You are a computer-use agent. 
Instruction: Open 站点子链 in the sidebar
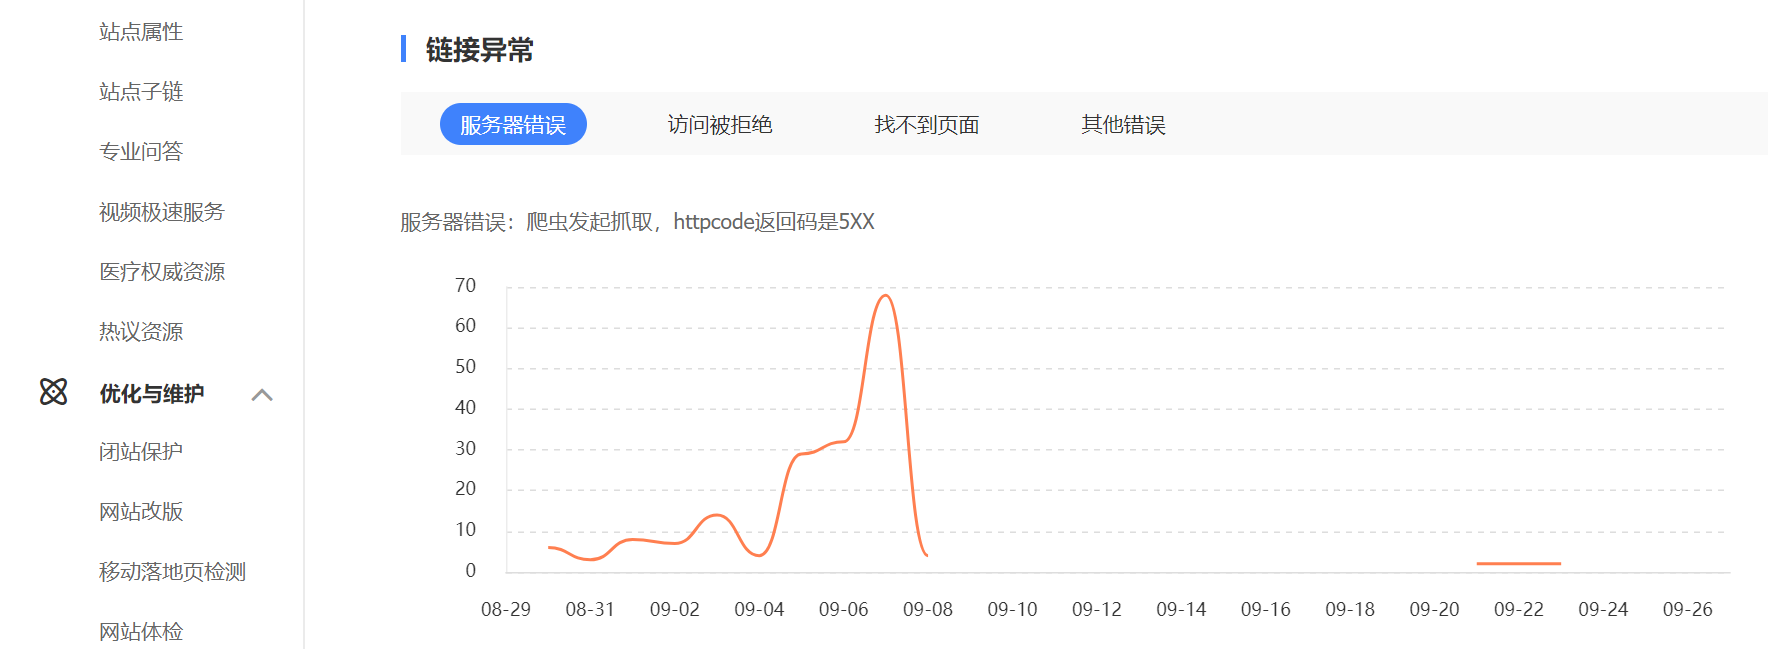[141, 92]
